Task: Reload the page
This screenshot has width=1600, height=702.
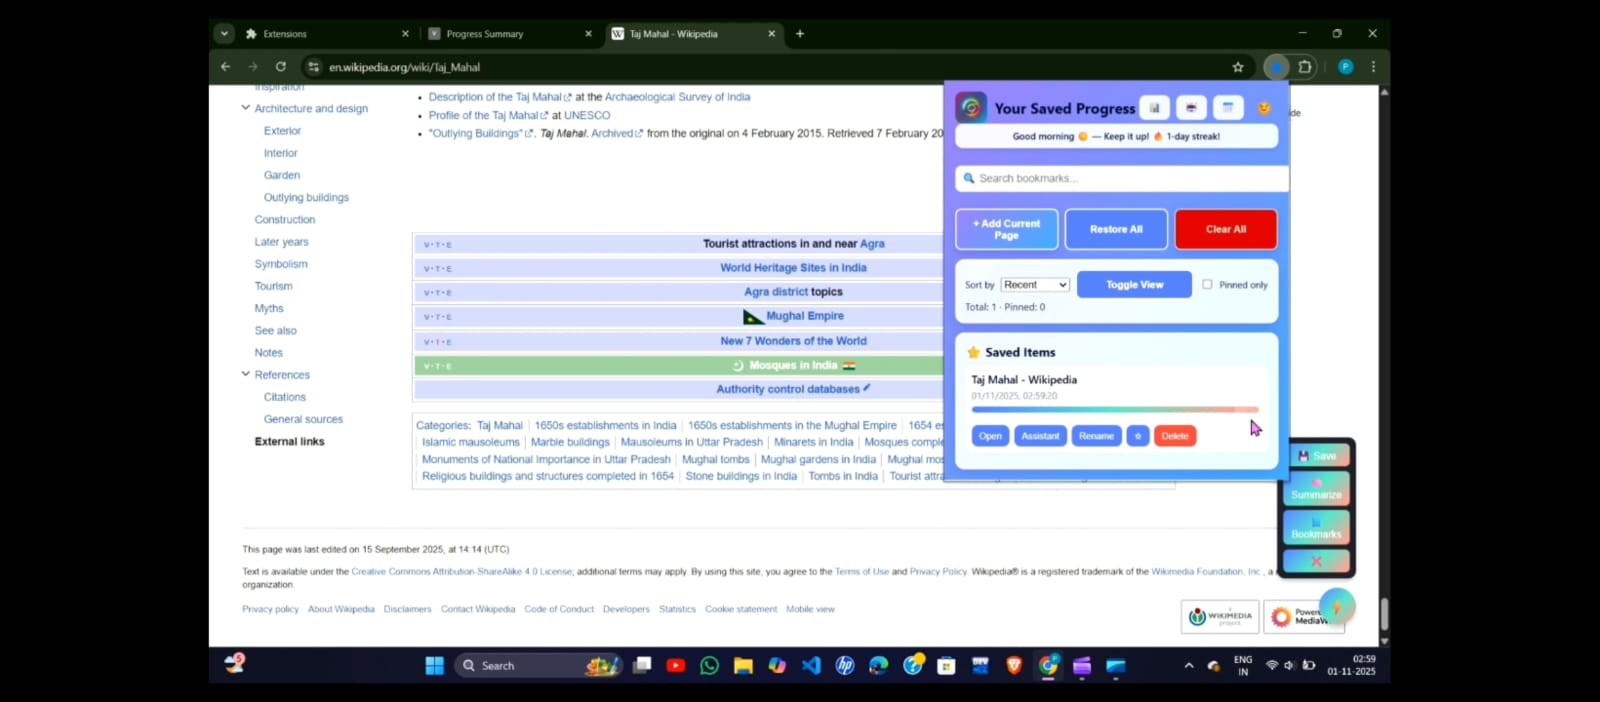Action: click(x=281, y=67)
